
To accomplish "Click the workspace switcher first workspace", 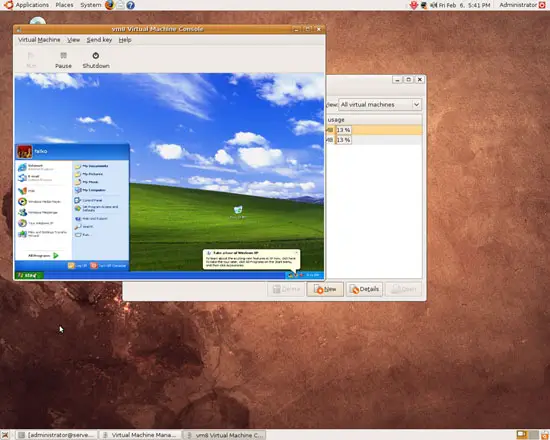I will pos(522,435).
